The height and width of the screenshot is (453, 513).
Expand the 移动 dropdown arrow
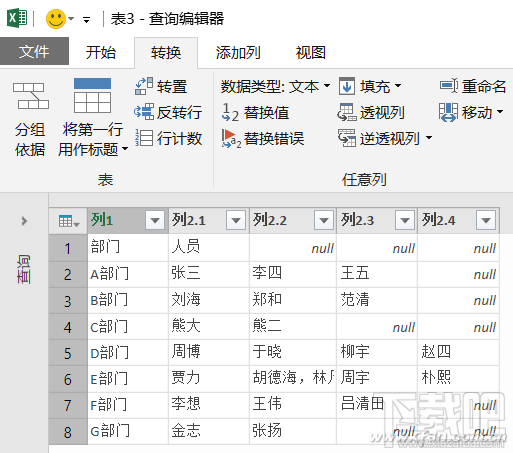[500, 111]
